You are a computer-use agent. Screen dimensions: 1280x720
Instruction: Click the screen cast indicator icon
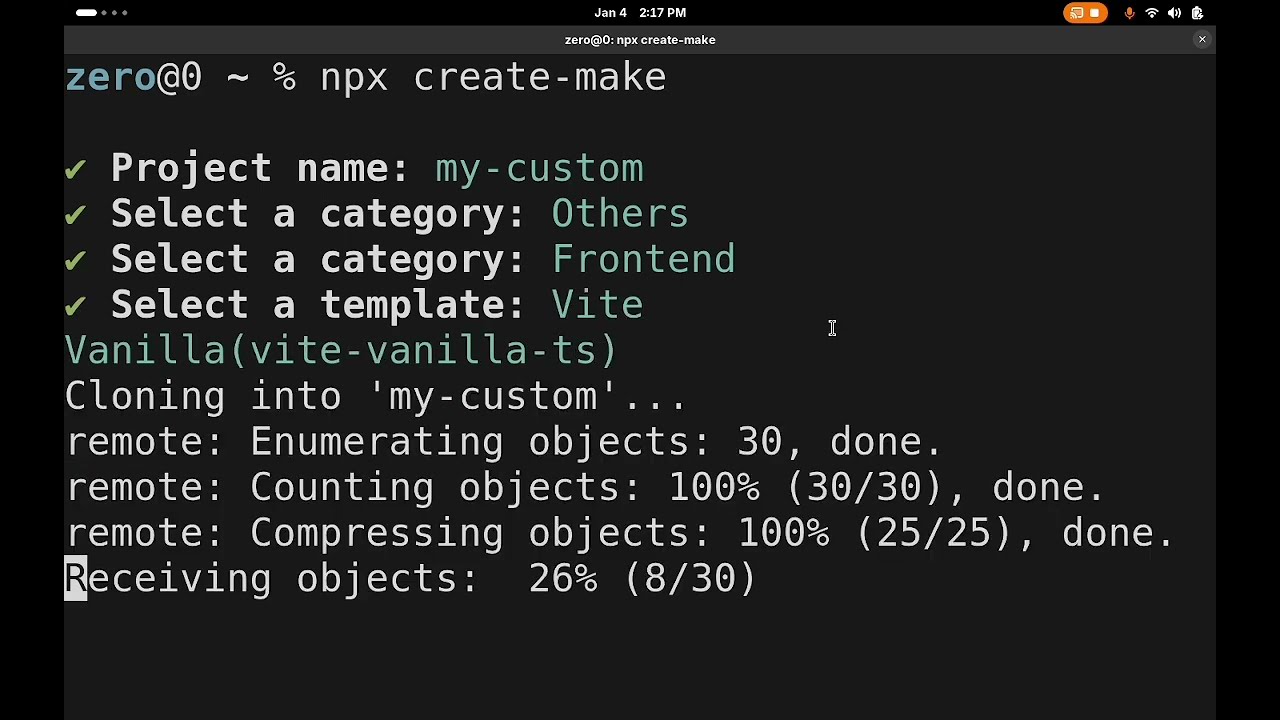pyautogui.click(x=1076, y=13)
